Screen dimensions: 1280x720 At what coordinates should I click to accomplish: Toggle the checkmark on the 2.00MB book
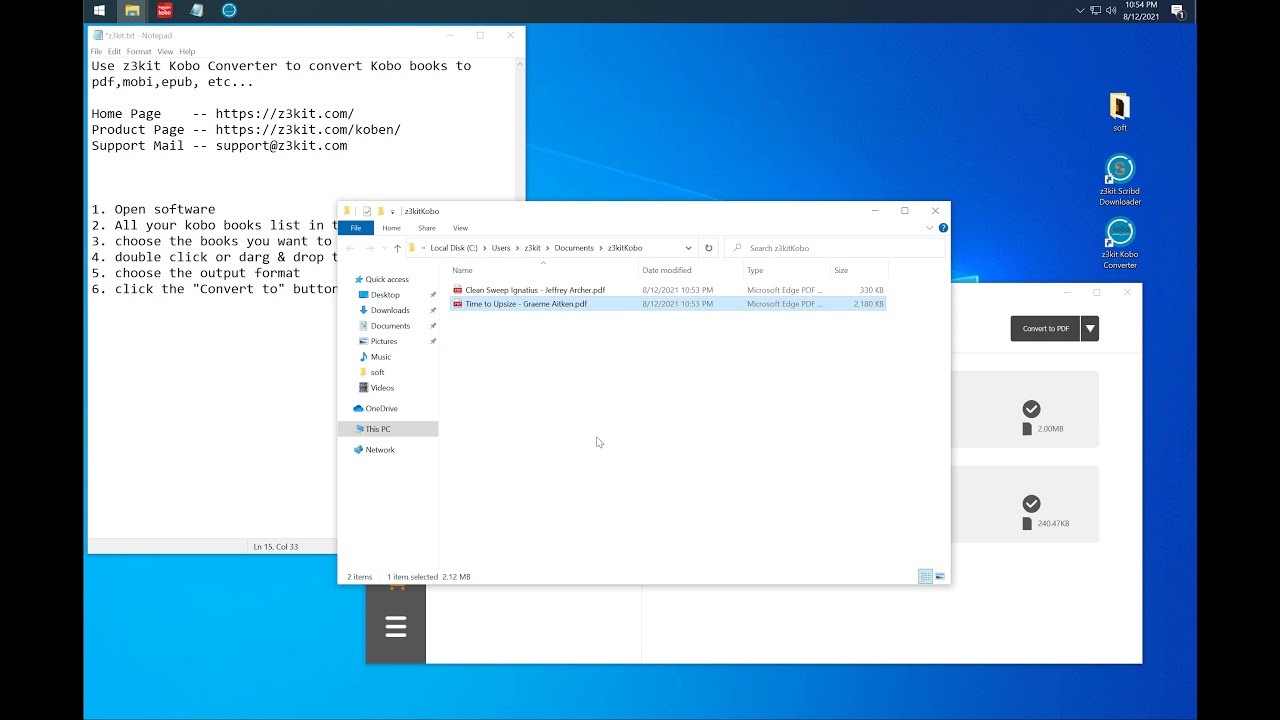point(1031,409)
